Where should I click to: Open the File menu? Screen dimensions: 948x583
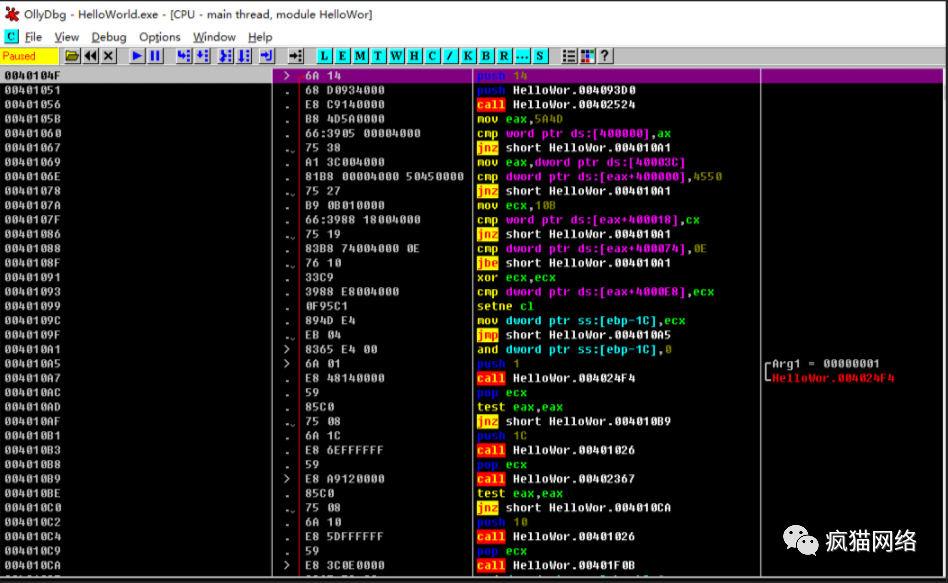point(33,37)
